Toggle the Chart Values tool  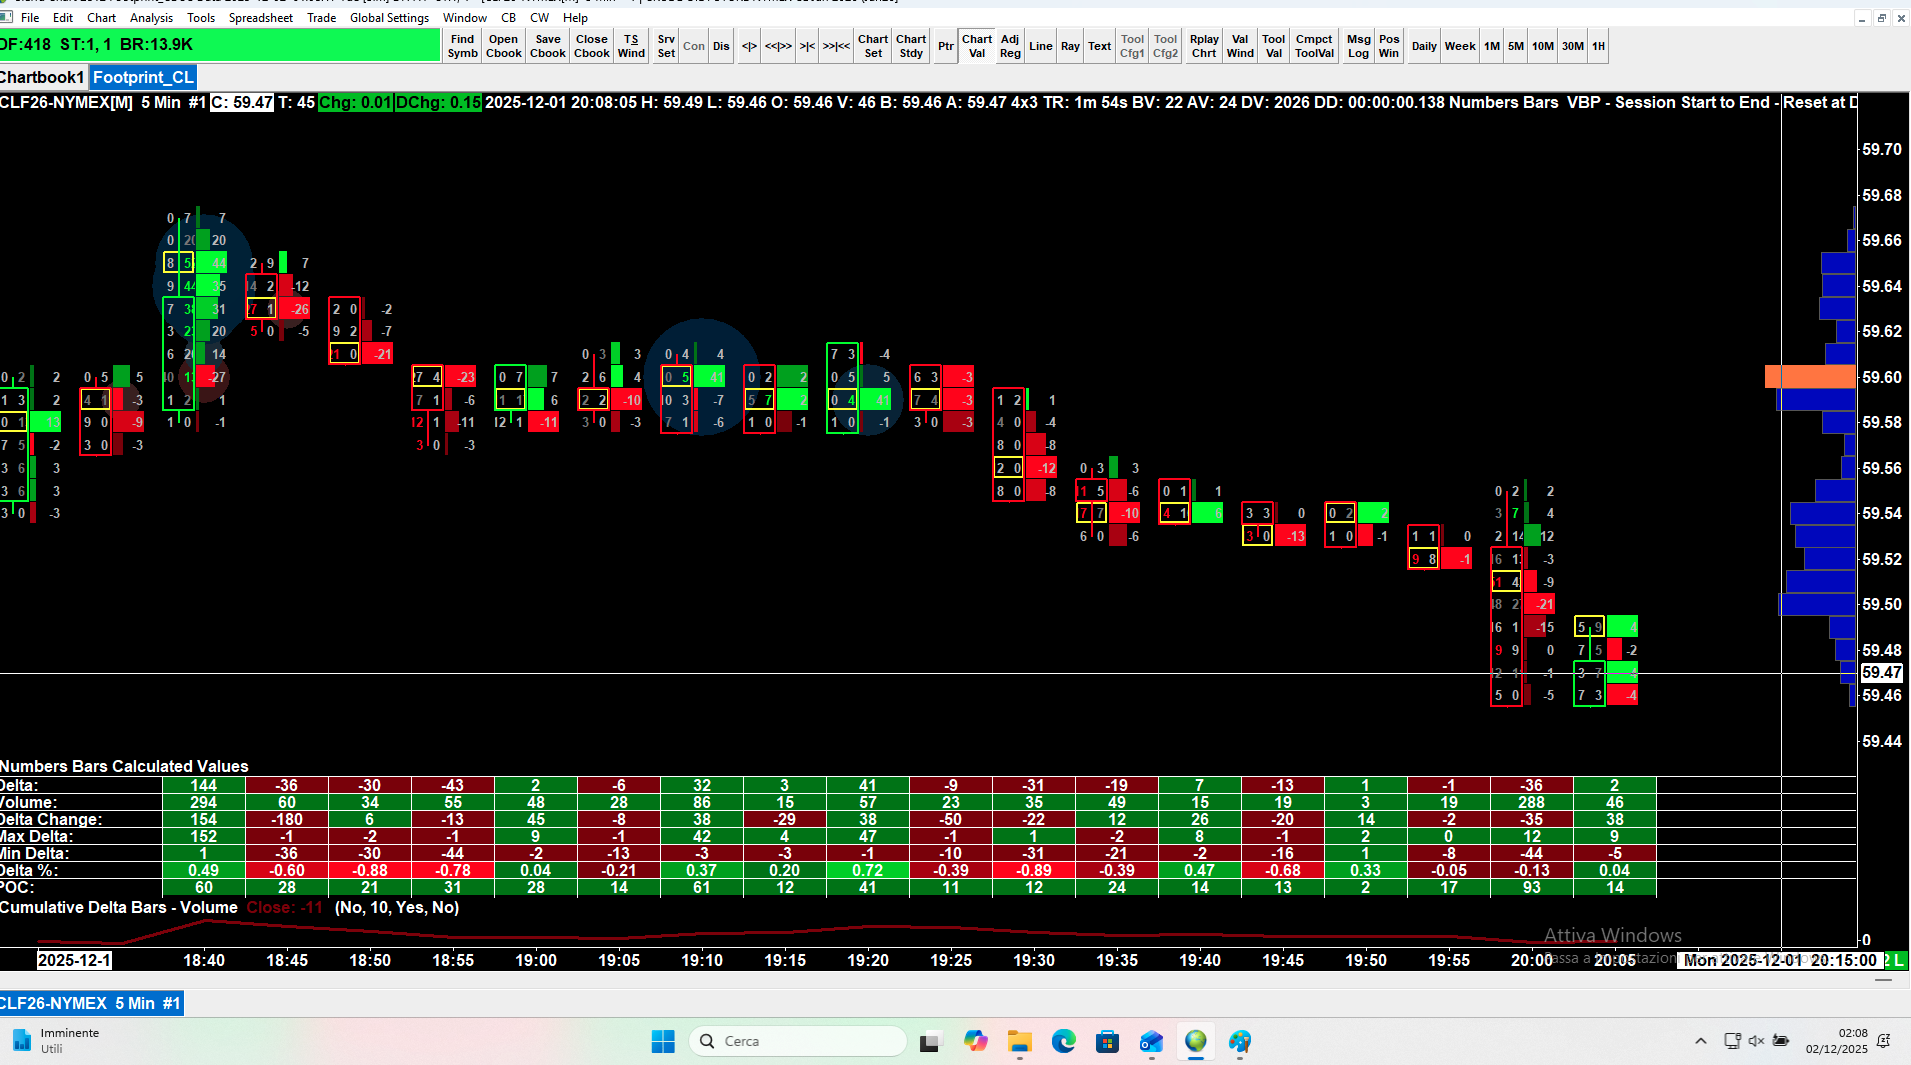pyautogui.click(x=977, y=46)
